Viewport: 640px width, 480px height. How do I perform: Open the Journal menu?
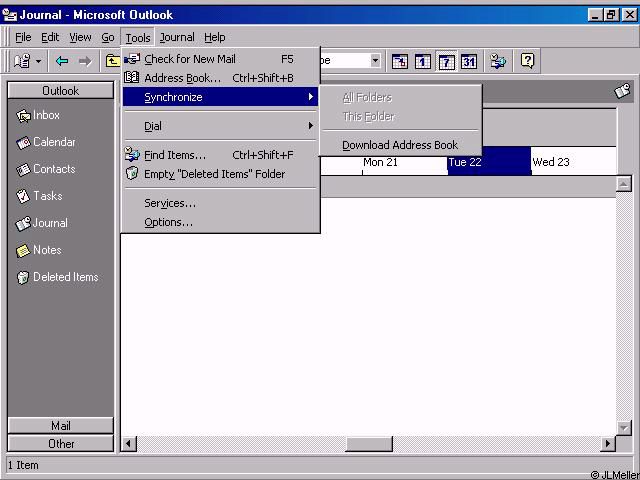pos(177,38)
